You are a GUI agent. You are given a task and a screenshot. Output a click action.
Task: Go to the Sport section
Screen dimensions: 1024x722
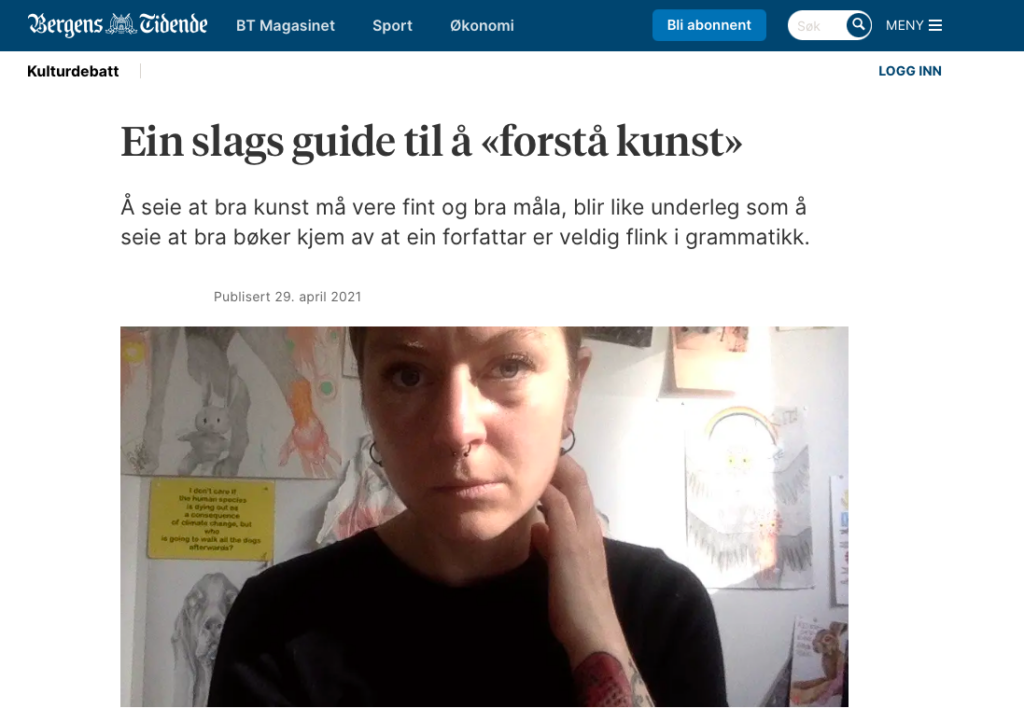click(x=392, y=25)
